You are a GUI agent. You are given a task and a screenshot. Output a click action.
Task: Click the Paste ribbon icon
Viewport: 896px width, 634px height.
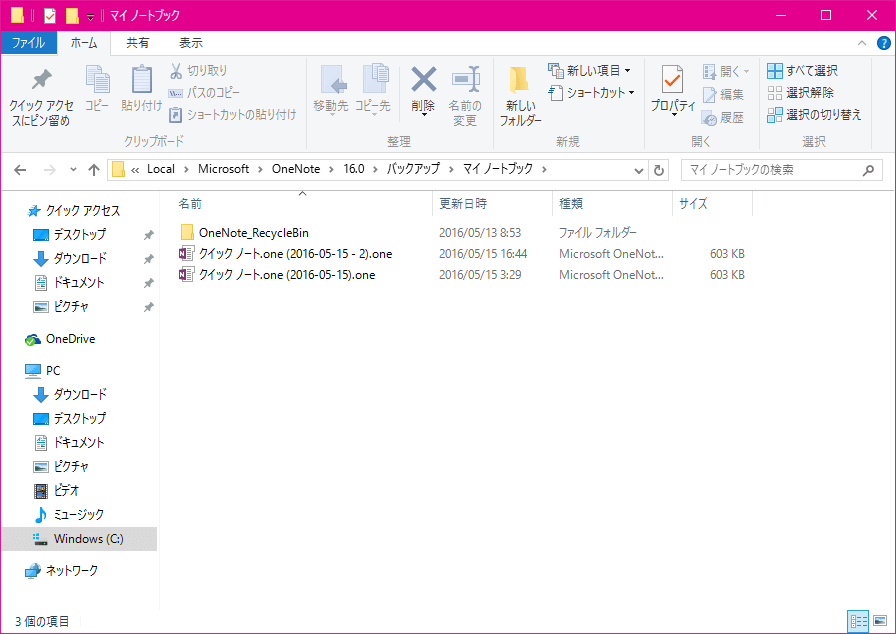point(141,89)
